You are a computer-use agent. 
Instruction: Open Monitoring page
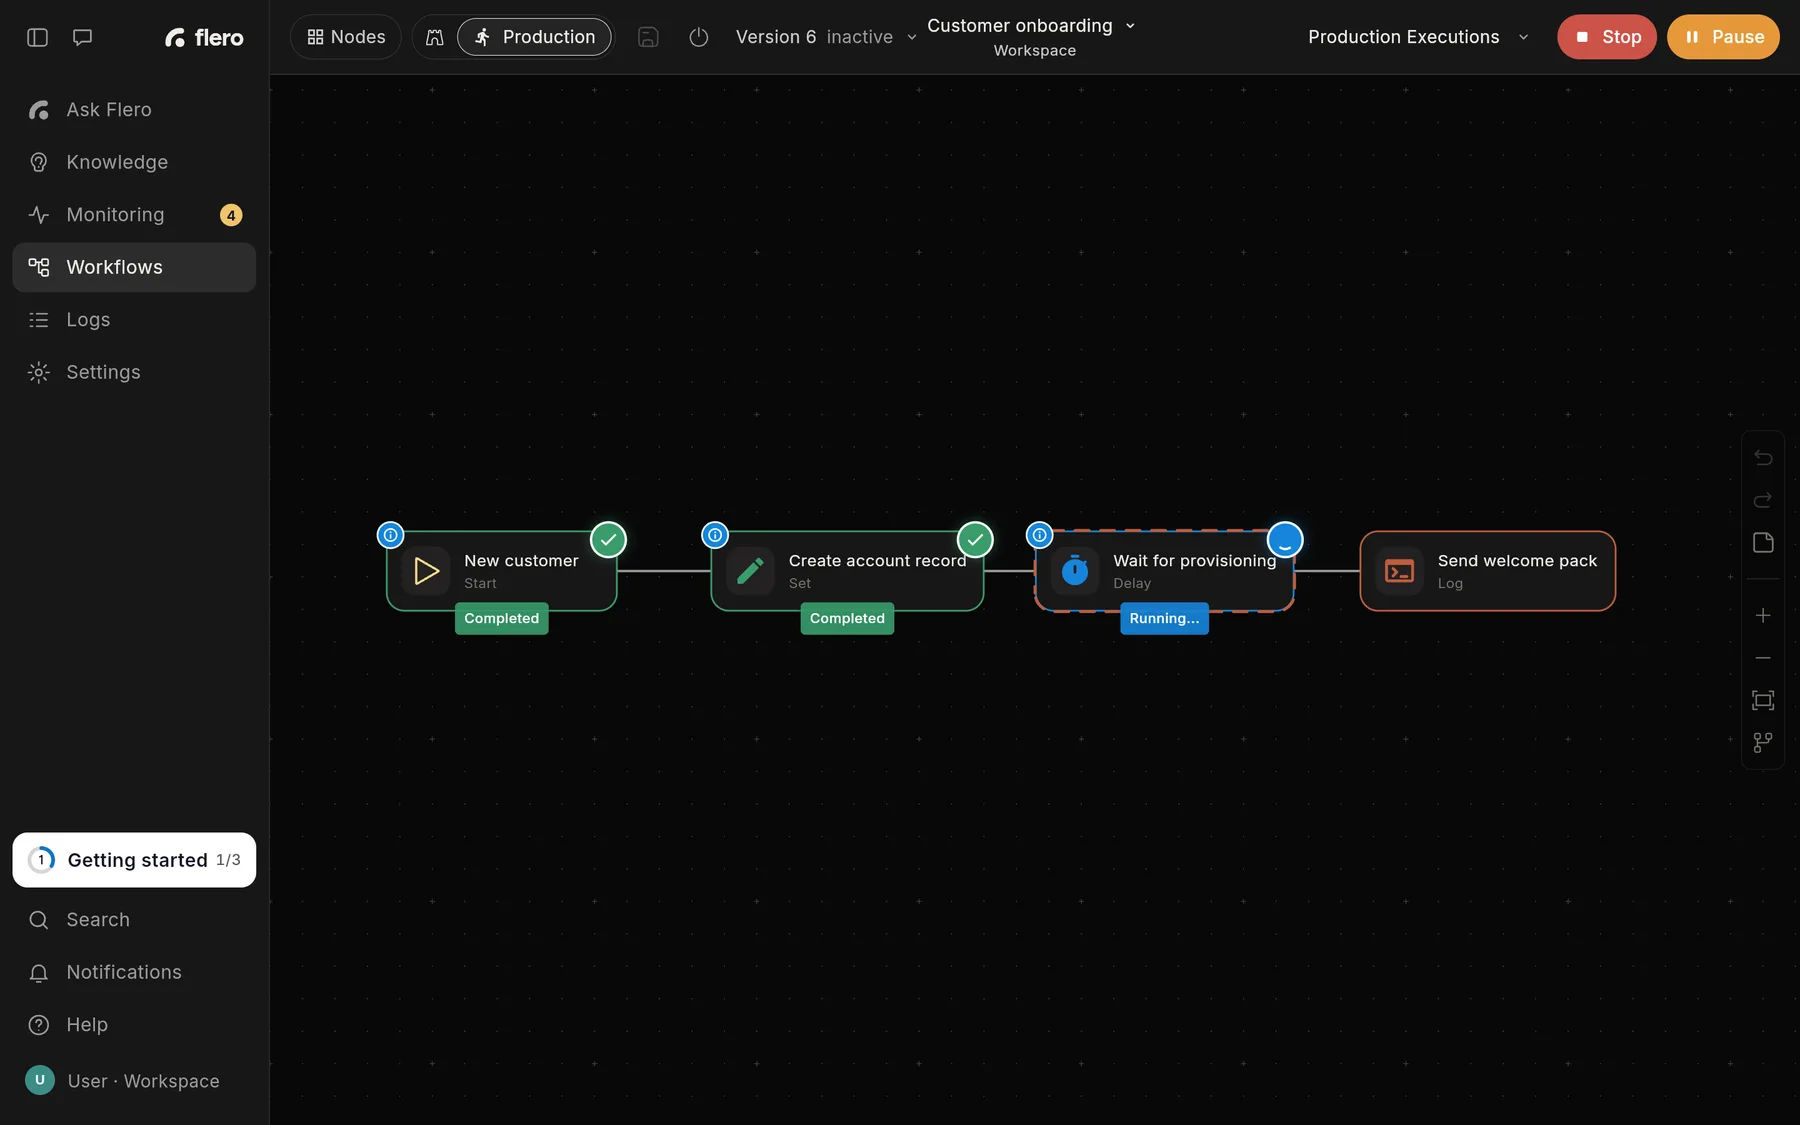134,215
